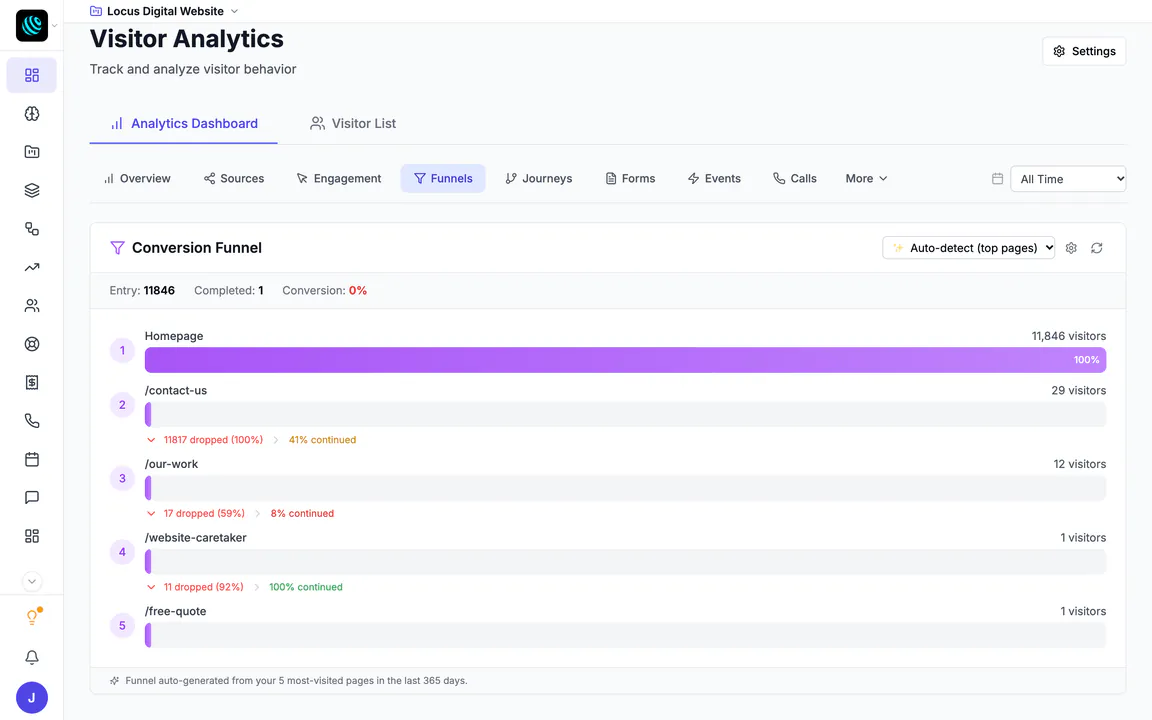Click the "12 visitors" count
The width and height of the screenshot is (1152, 720).
point(1079,464)
